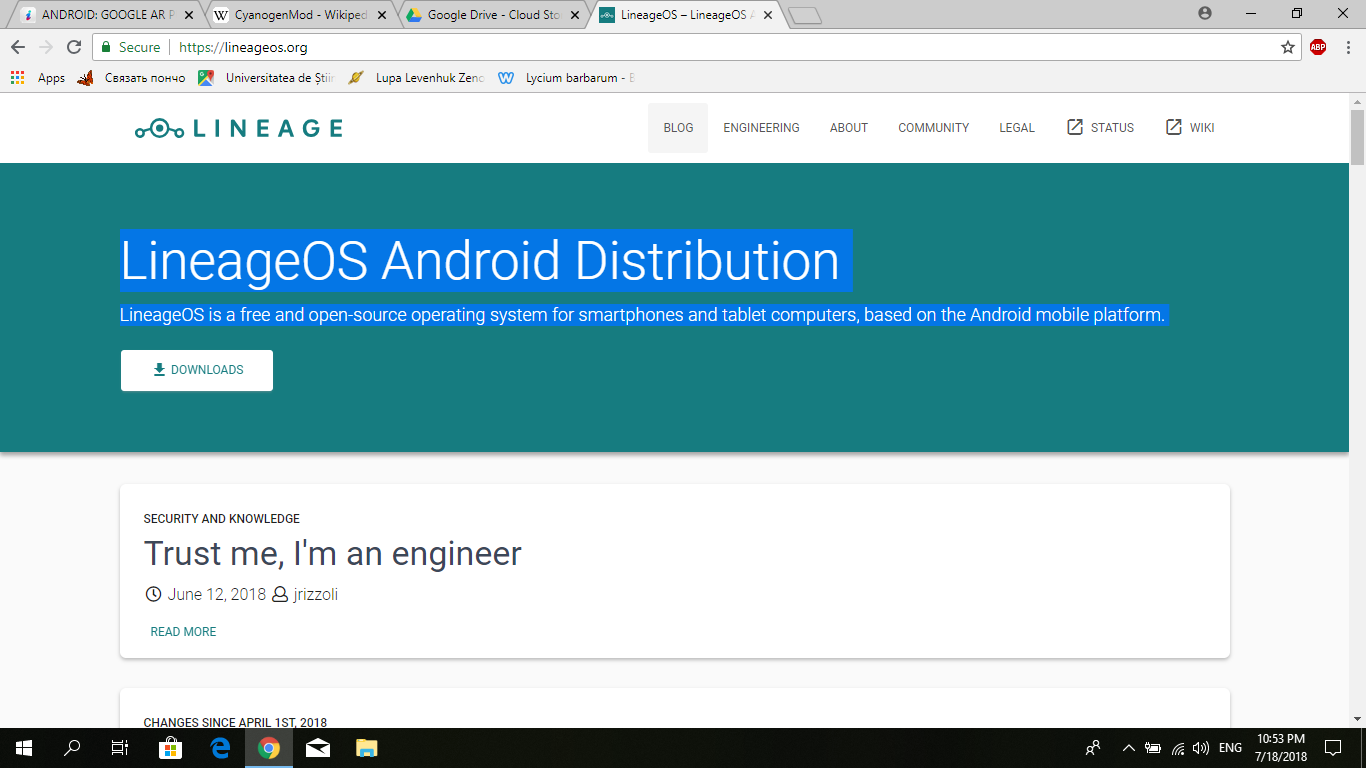
Task: Open the Apps shortcut in bookmarks bar
Action: (x=38, y=78)
